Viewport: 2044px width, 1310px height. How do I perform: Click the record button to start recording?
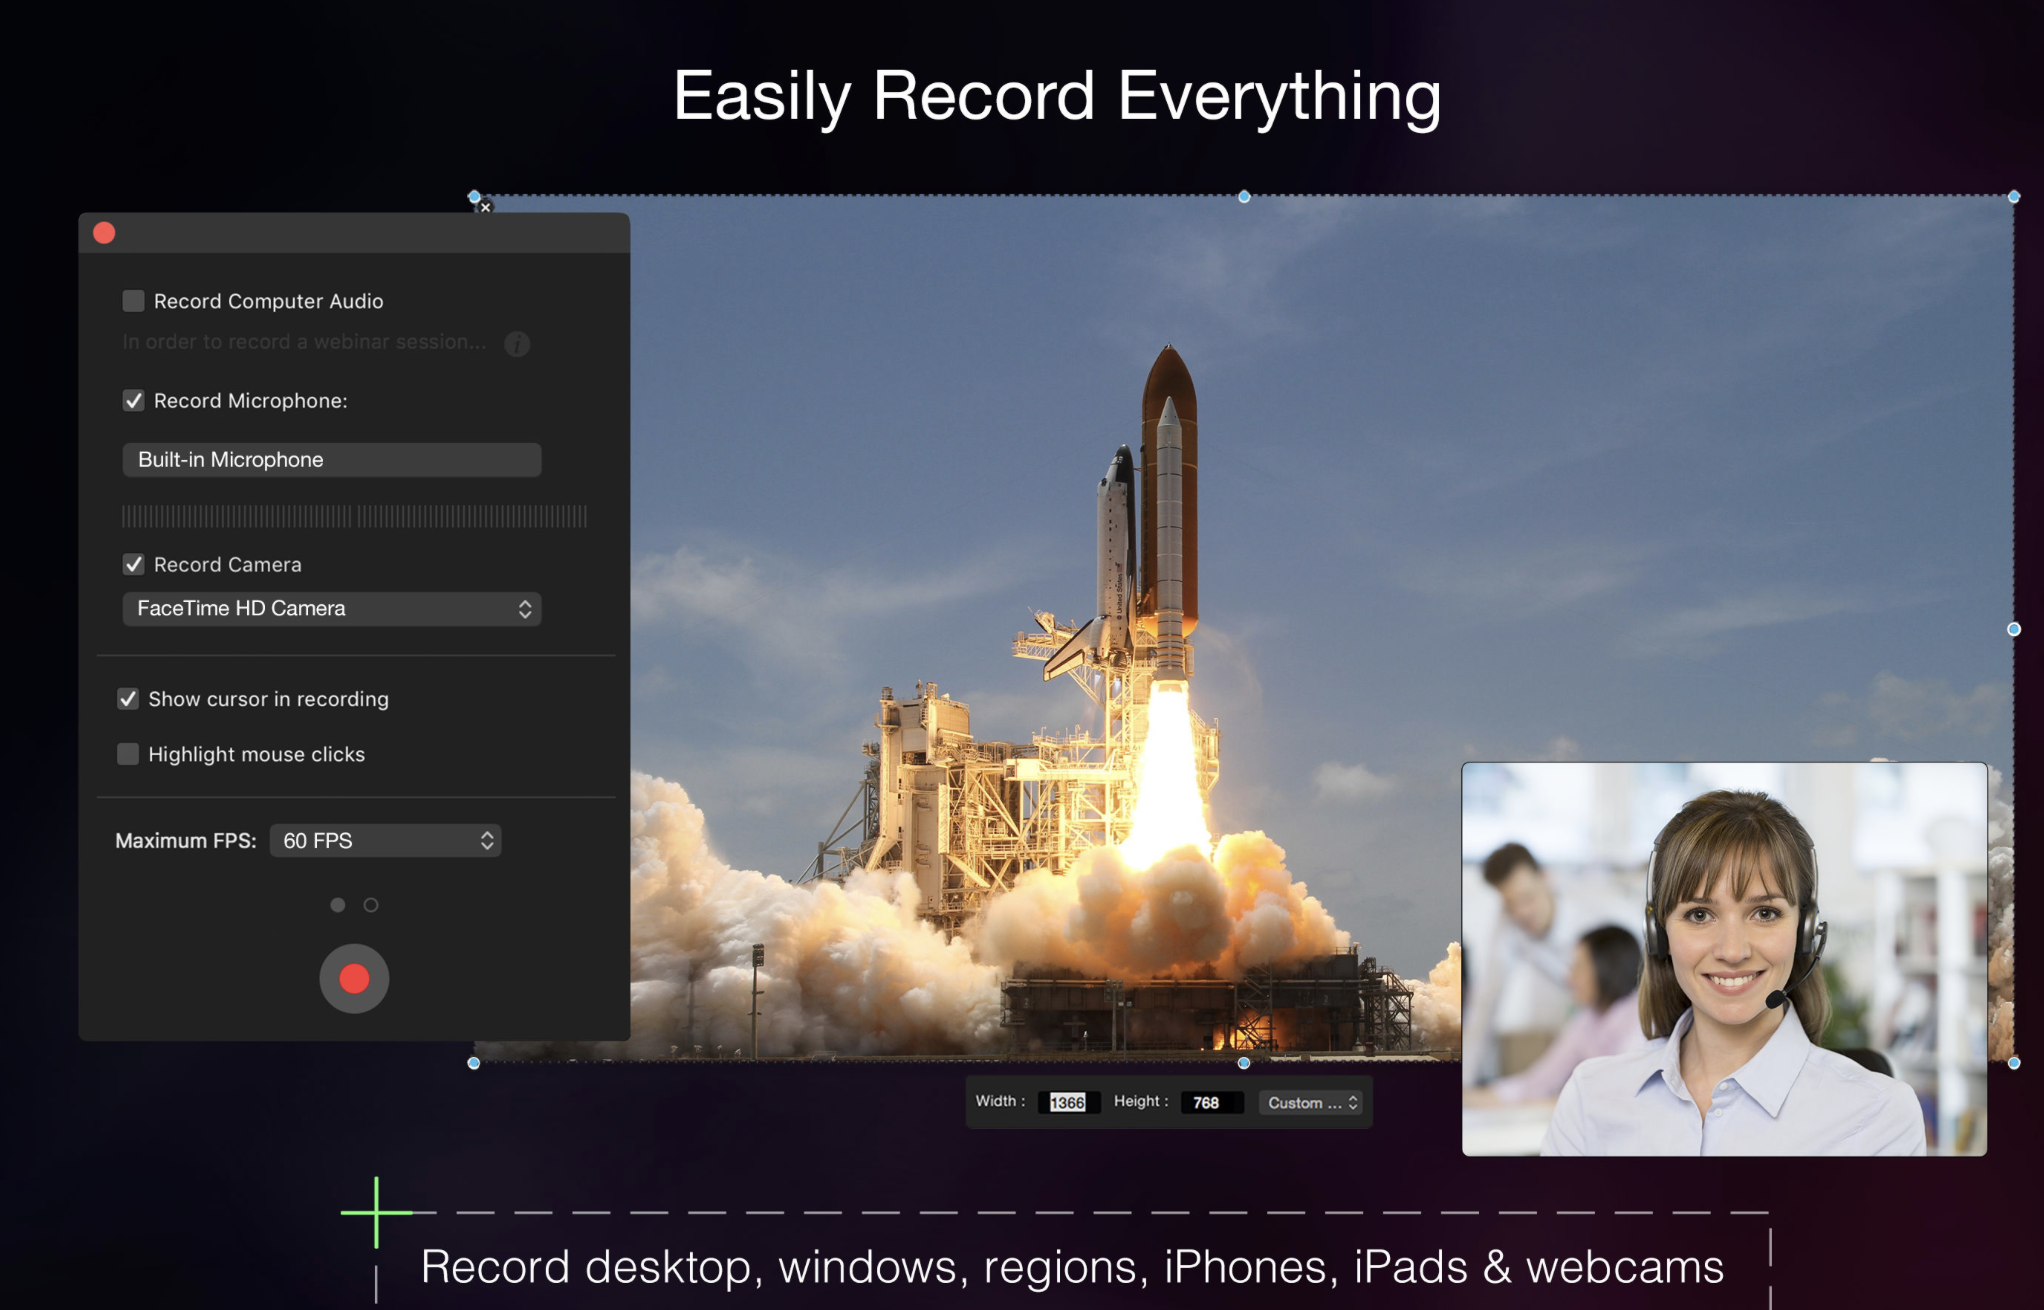(353, 976)
